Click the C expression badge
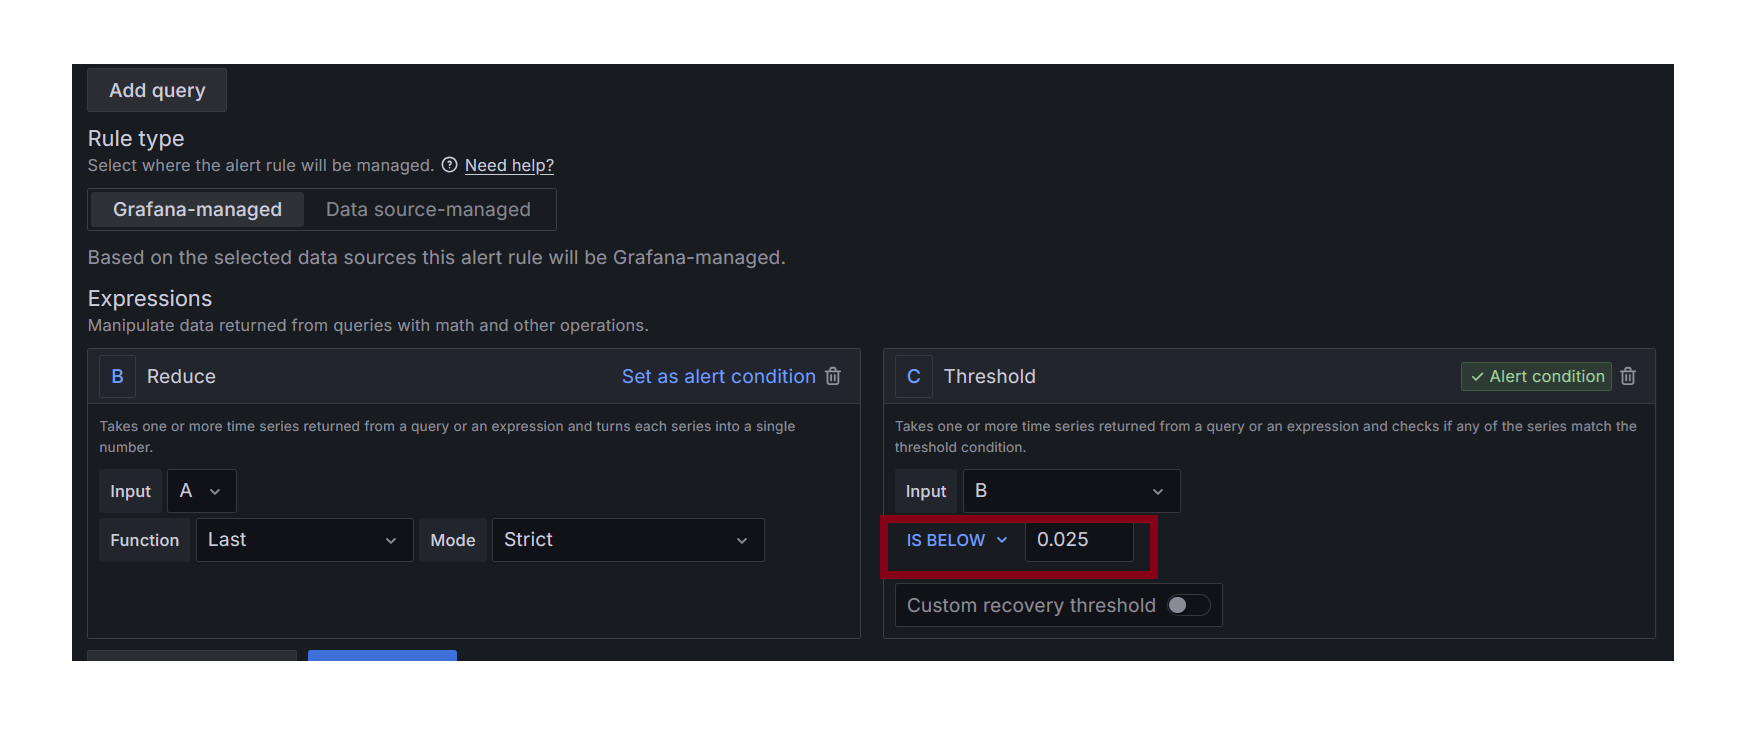The width and height of the screenshot is (1743, 733). point(913,376)
